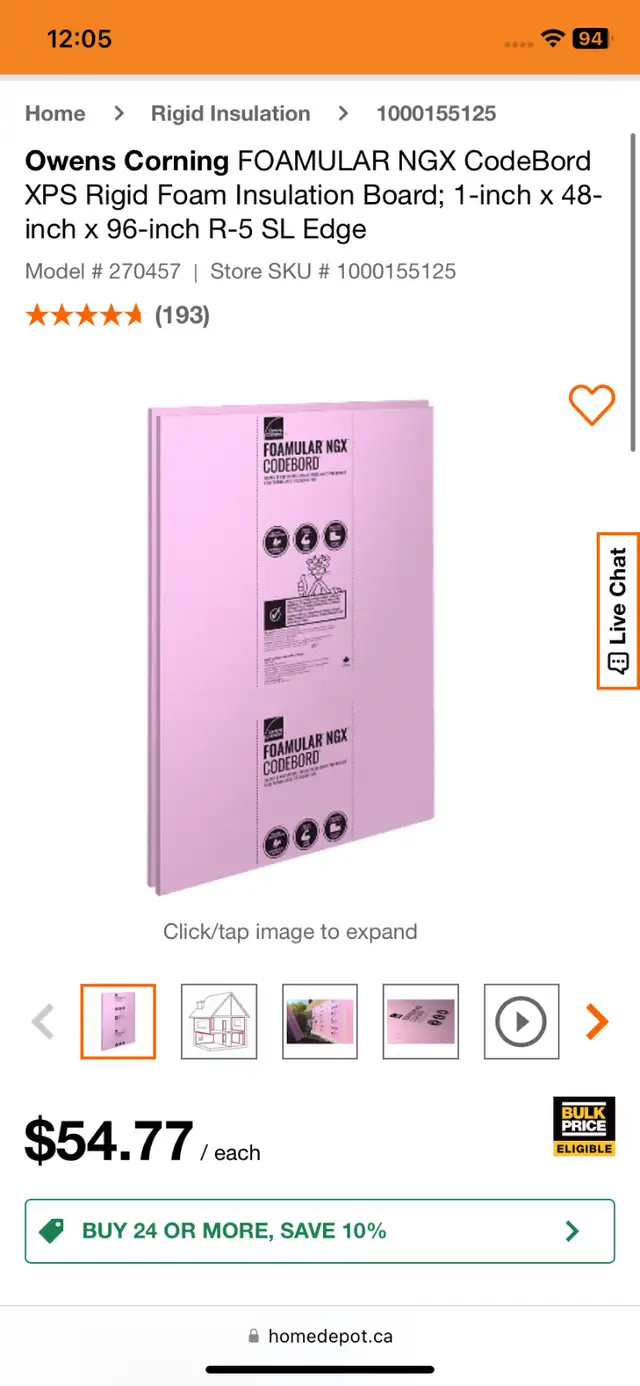Open Rigid Insulation breadcrumb
This screenshot has width=640, height=1386.
(230, 113)
